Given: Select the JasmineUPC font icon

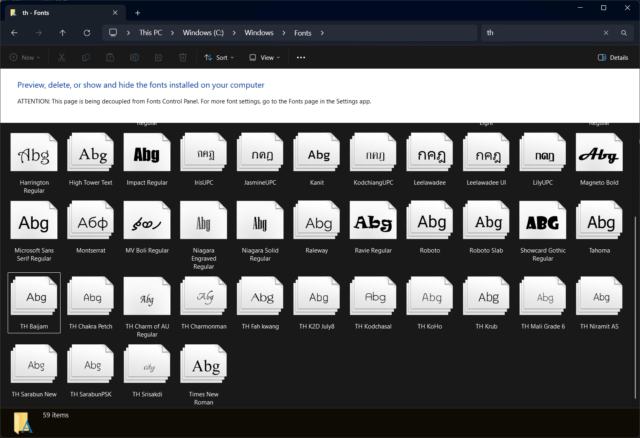Looking at the screenshot, I should click(260, 152).
